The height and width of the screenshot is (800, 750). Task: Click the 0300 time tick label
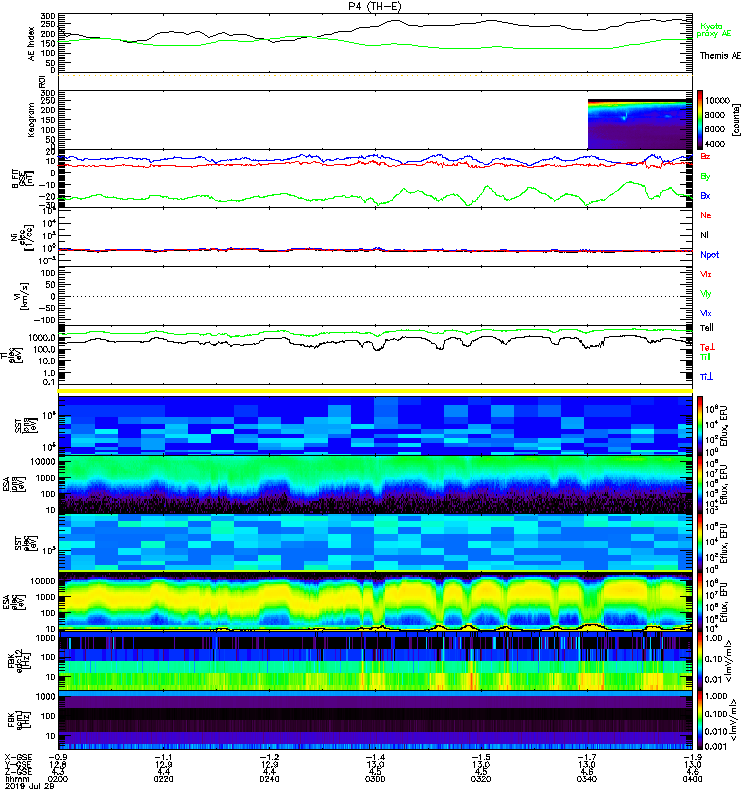click(x=375, y=779)
